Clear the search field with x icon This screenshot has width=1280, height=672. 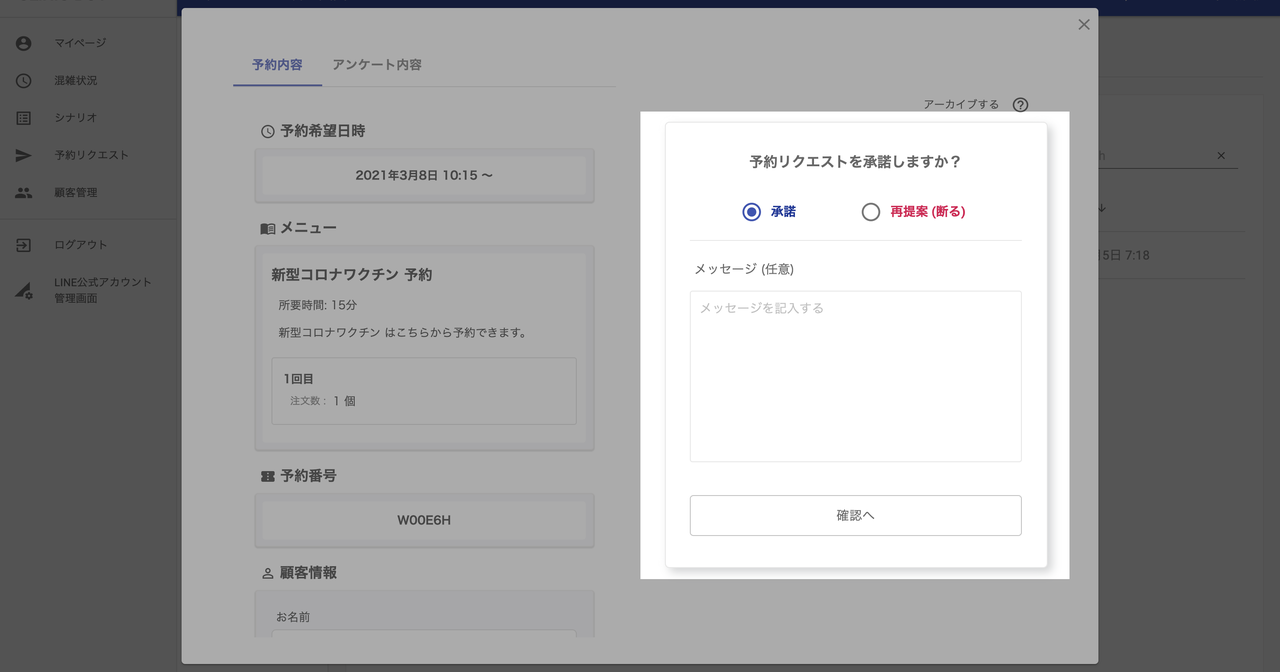[1221, 156]
